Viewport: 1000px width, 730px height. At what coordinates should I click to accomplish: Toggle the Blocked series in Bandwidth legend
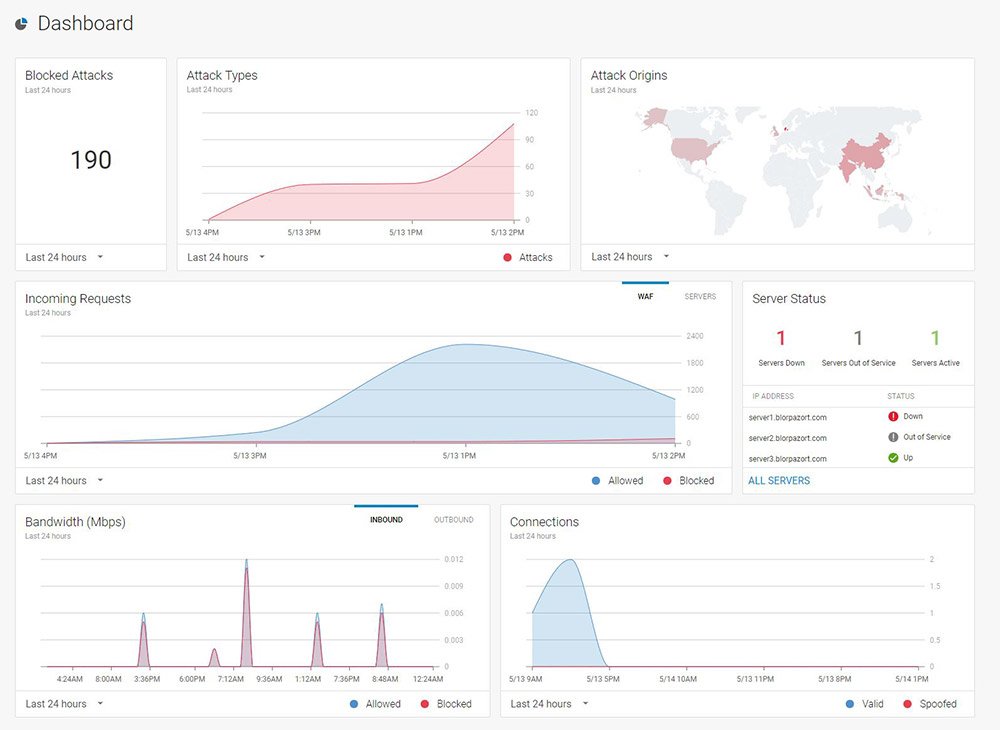tap(446, 704)
